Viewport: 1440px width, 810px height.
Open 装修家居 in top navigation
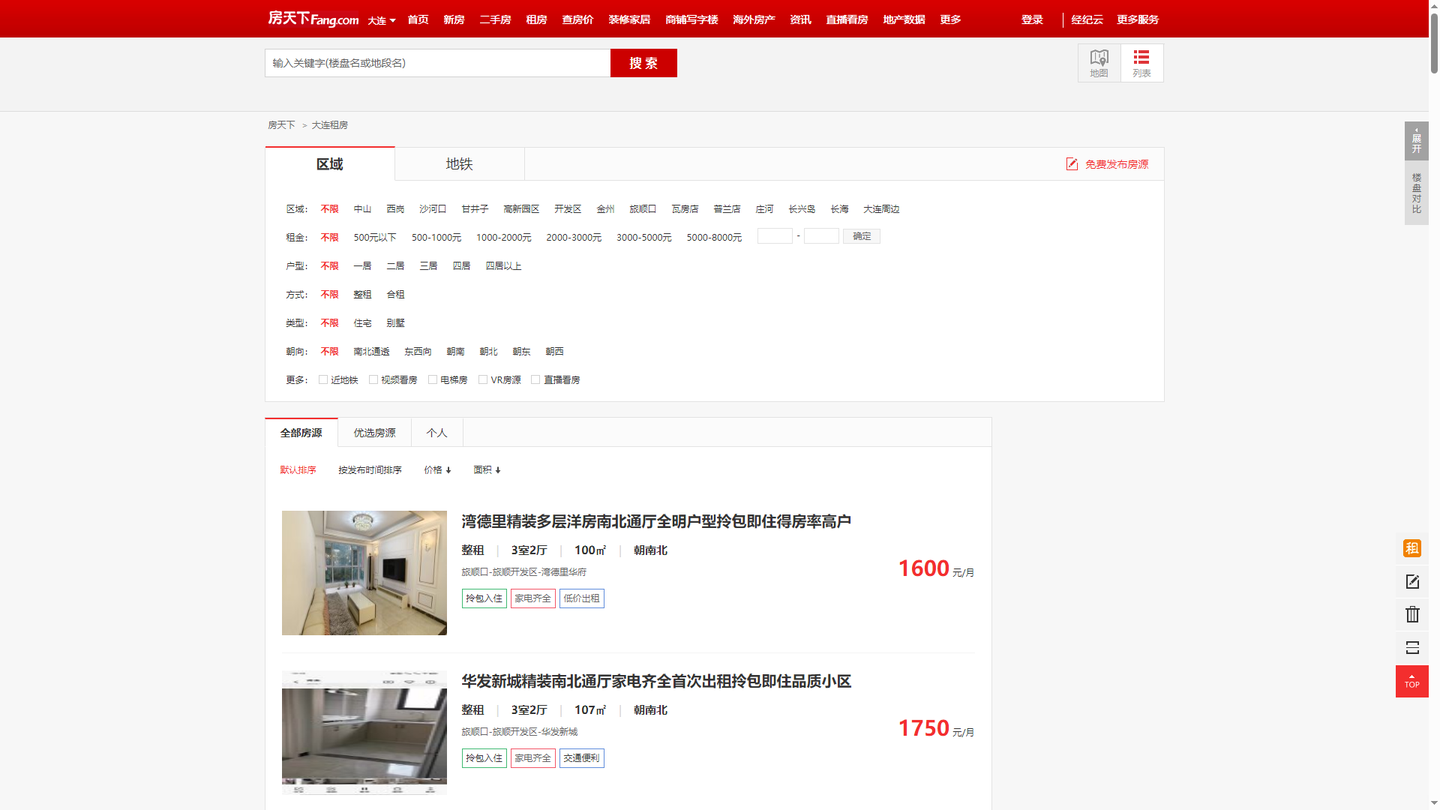629,19
